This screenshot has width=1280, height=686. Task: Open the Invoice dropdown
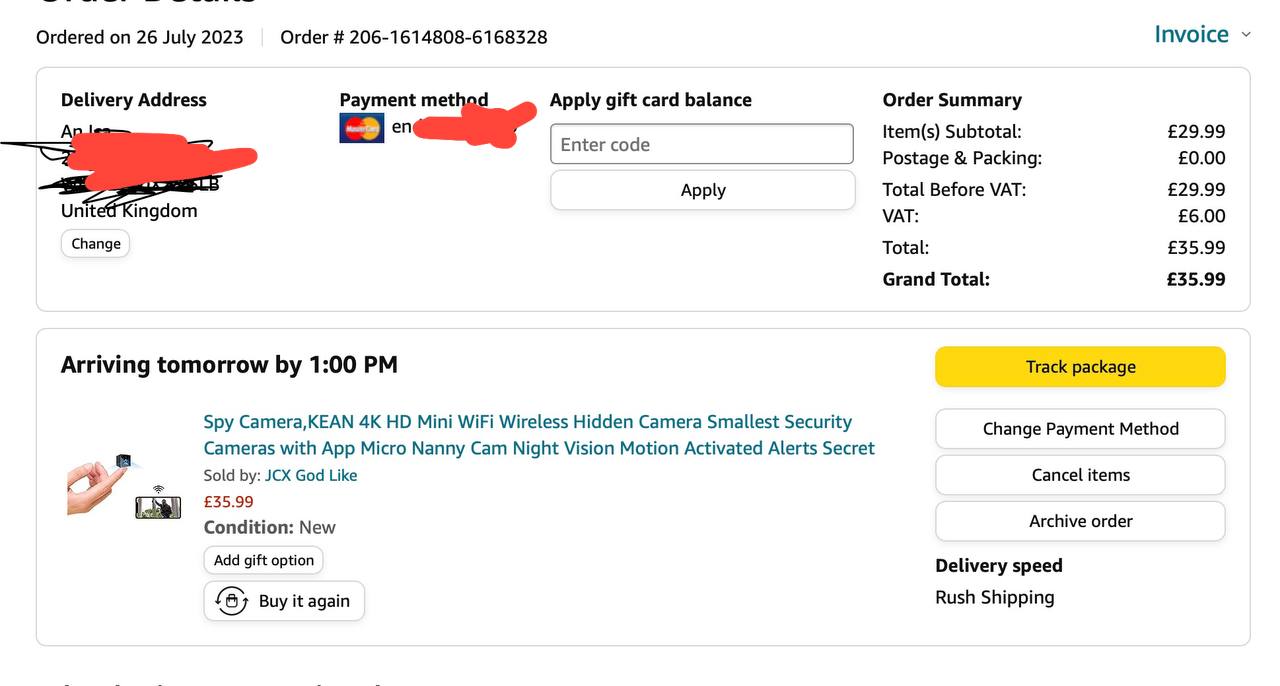tap(1191, 35)
